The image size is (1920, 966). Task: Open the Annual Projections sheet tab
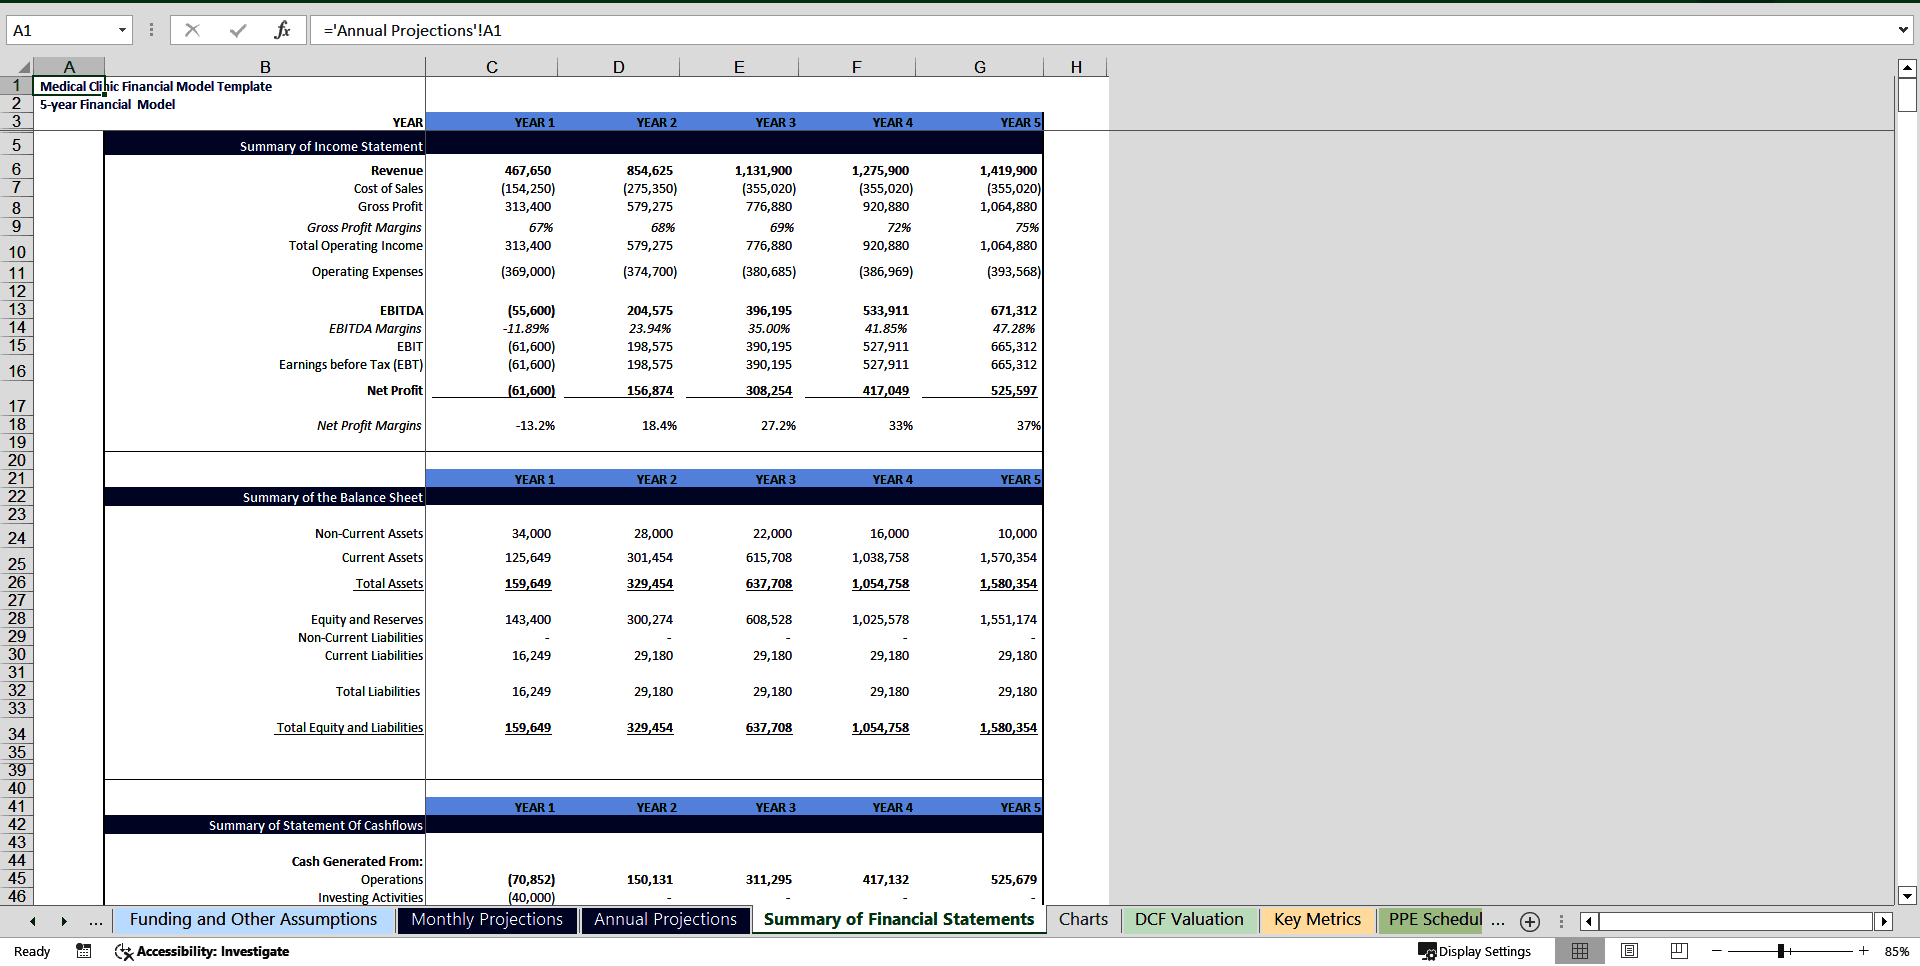pyautogui.click(x=665, y=920)
